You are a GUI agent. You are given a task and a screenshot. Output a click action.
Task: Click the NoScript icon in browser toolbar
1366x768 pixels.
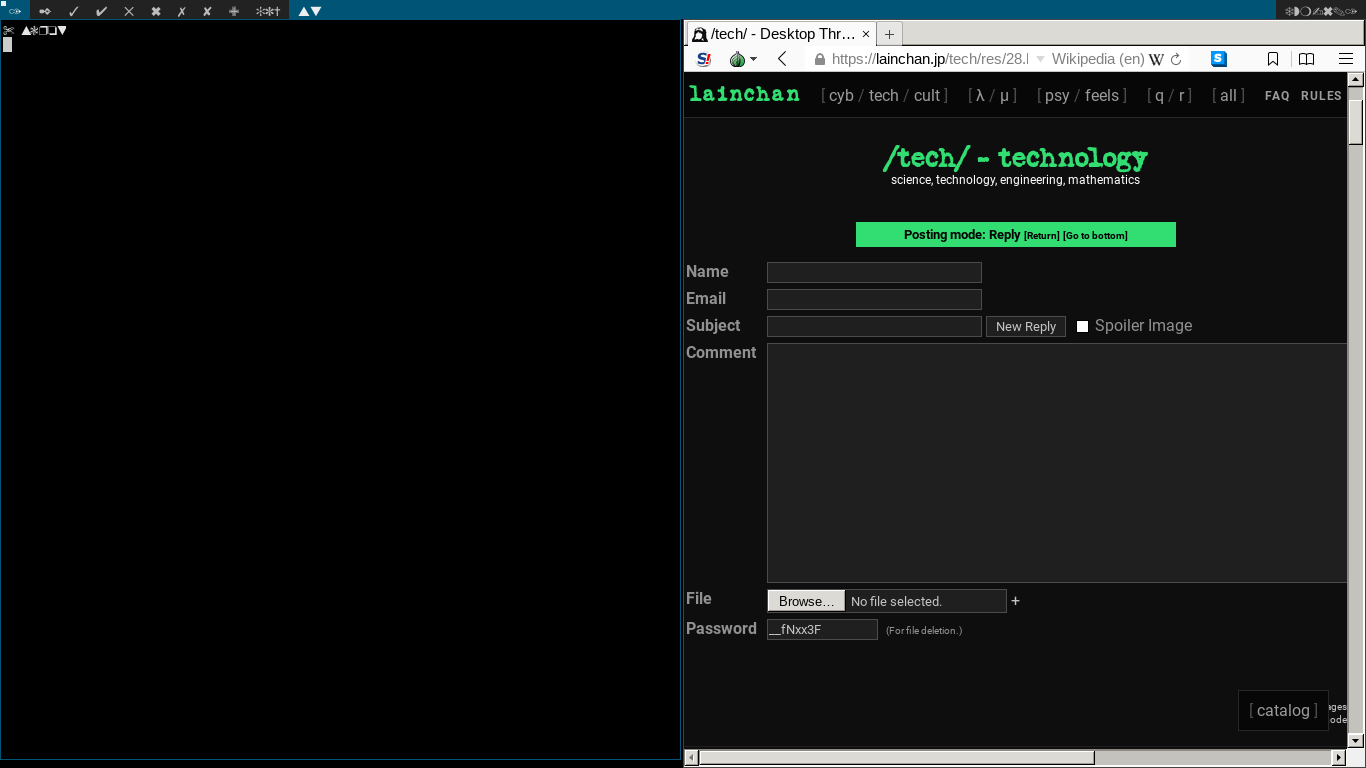[704, 59]
